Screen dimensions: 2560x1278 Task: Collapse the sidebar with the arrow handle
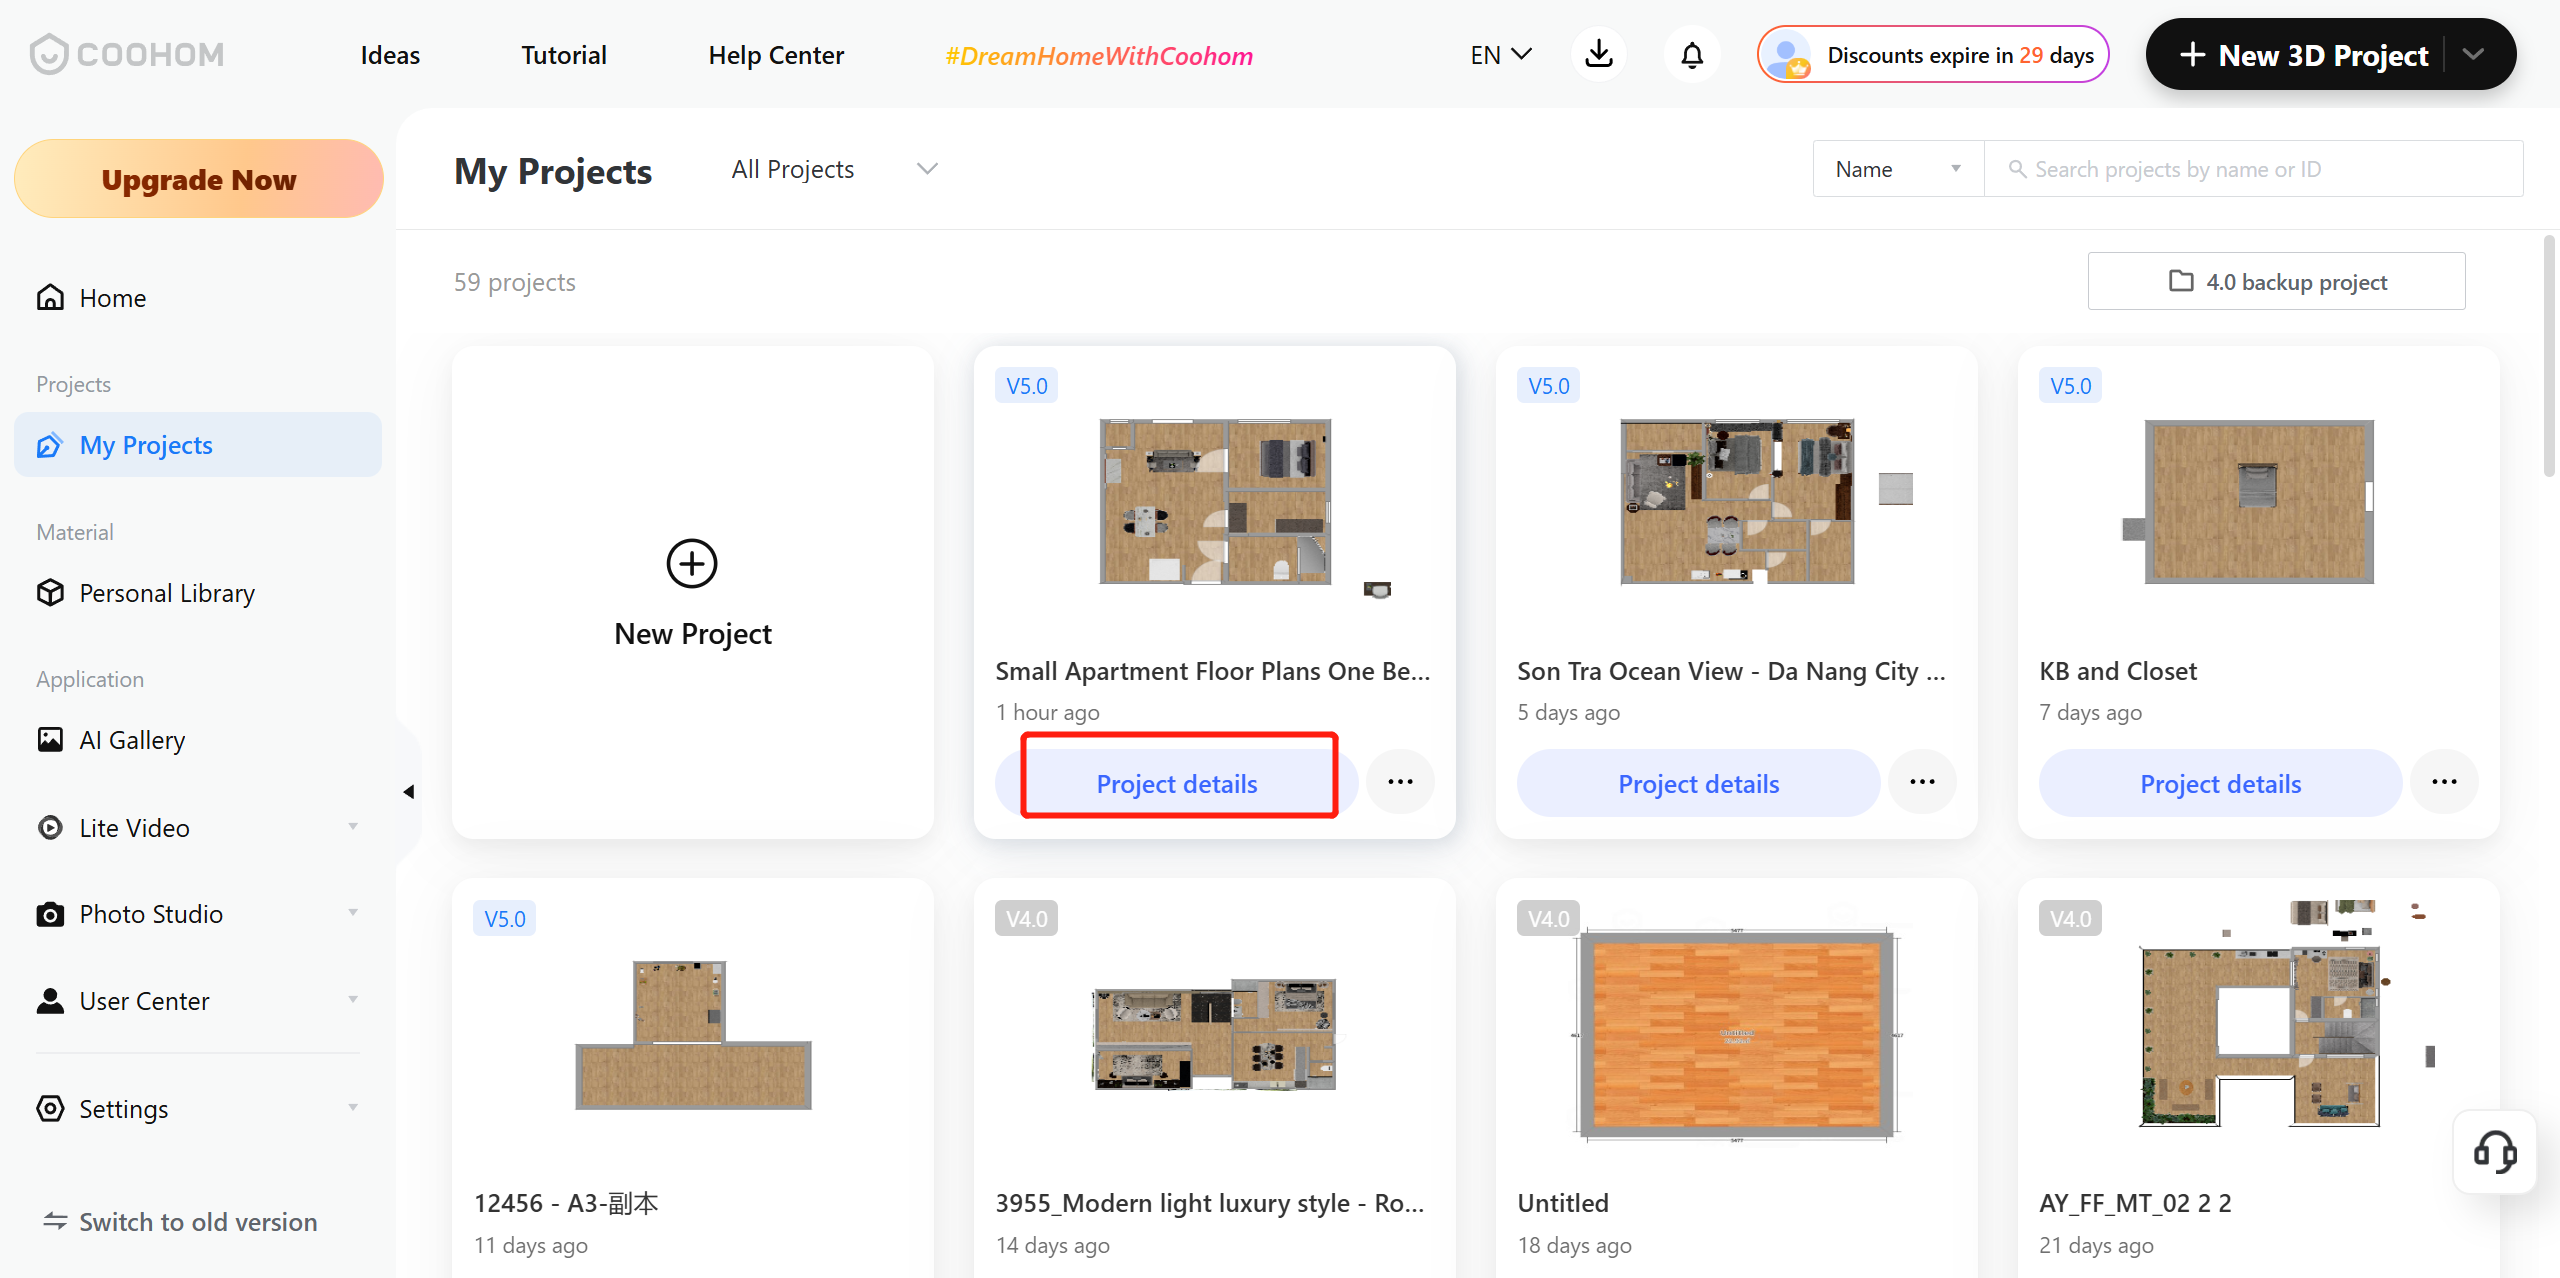[408, 792]
